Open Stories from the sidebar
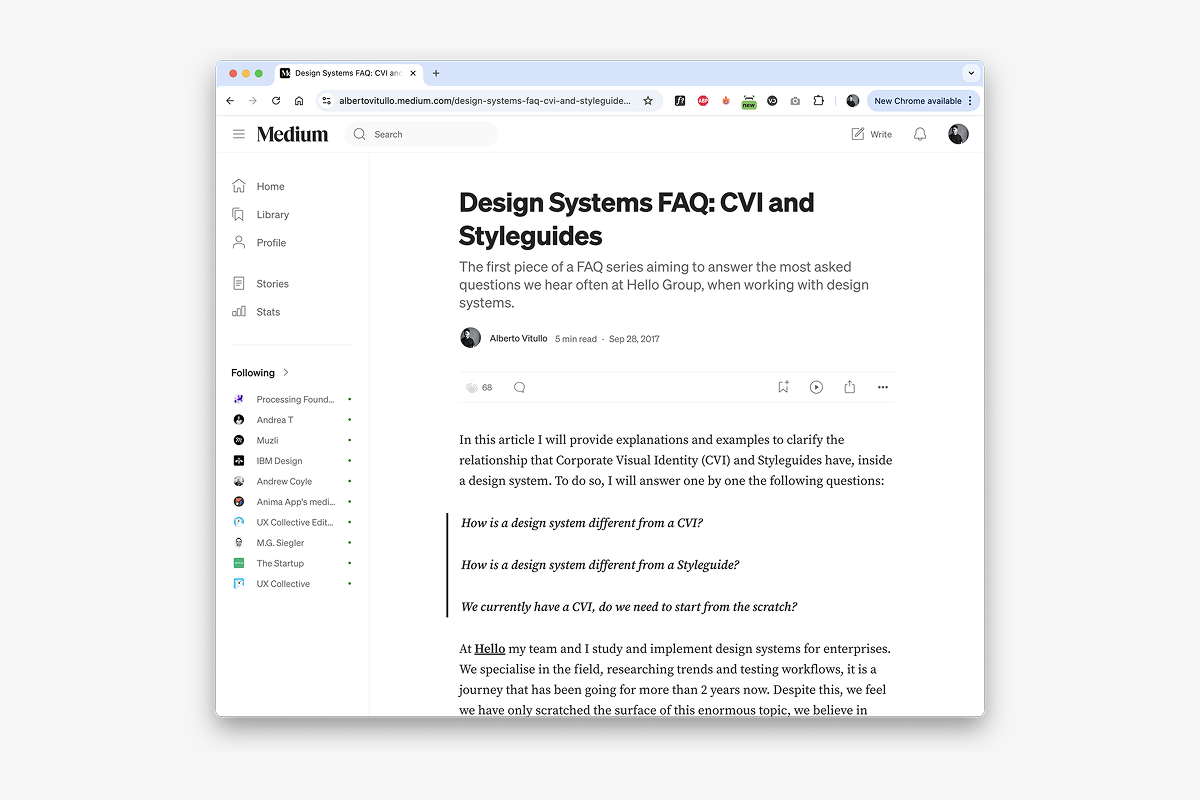The image size is (1200, 800). (272, 284)
